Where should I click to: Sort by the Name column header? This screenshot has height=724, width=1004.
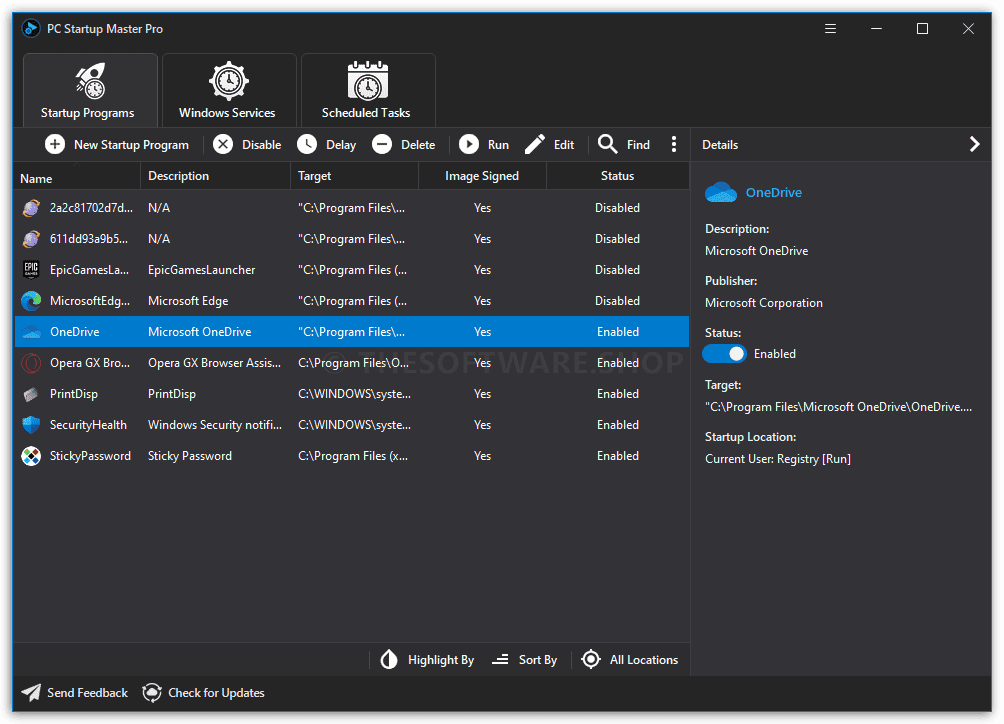77,177
